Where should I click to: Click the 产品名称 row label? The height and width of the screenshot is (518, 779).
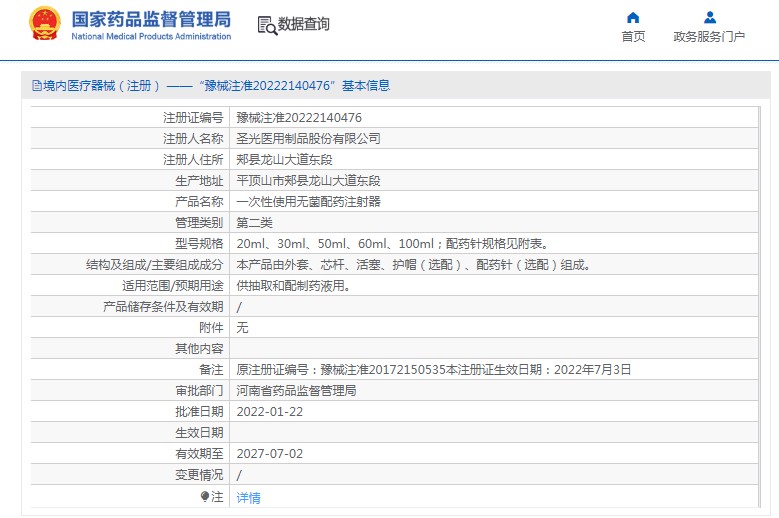pos(199,202)
